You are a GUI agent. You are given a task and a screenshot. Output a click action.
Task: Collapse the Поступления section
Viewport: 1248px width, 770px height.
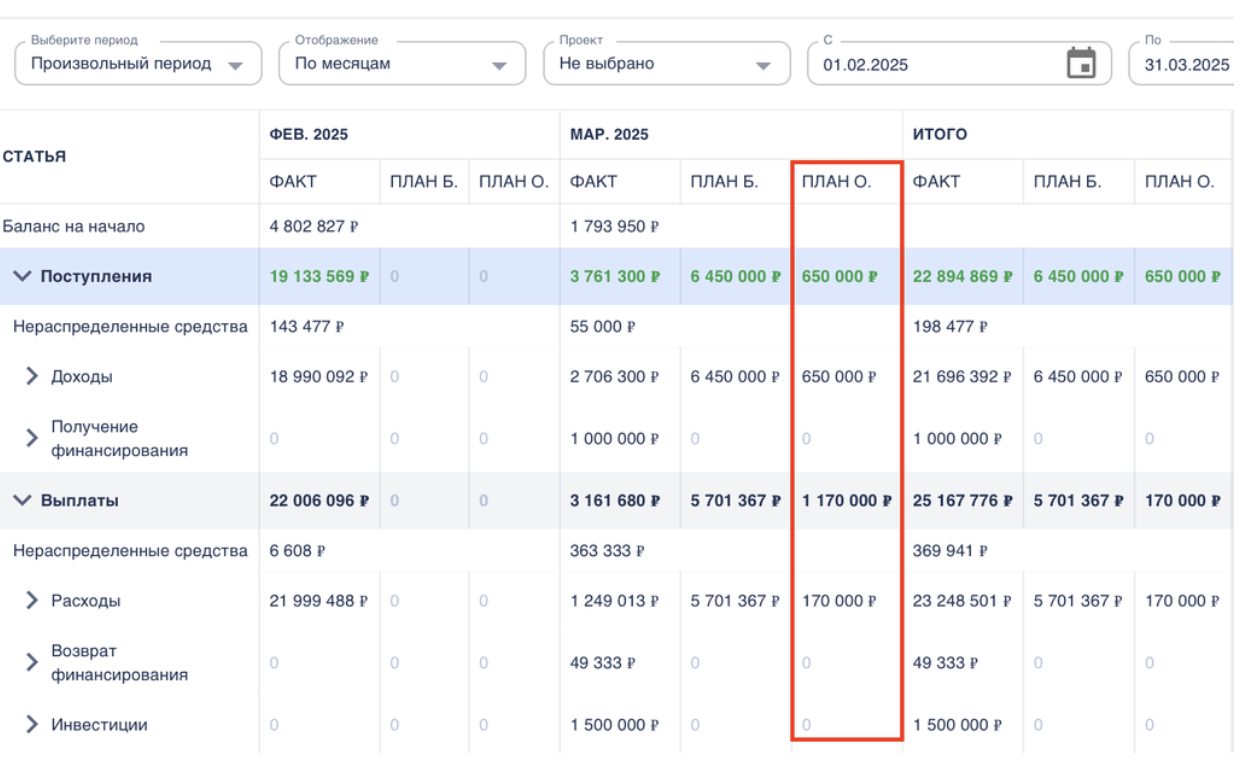click(22, 277)
